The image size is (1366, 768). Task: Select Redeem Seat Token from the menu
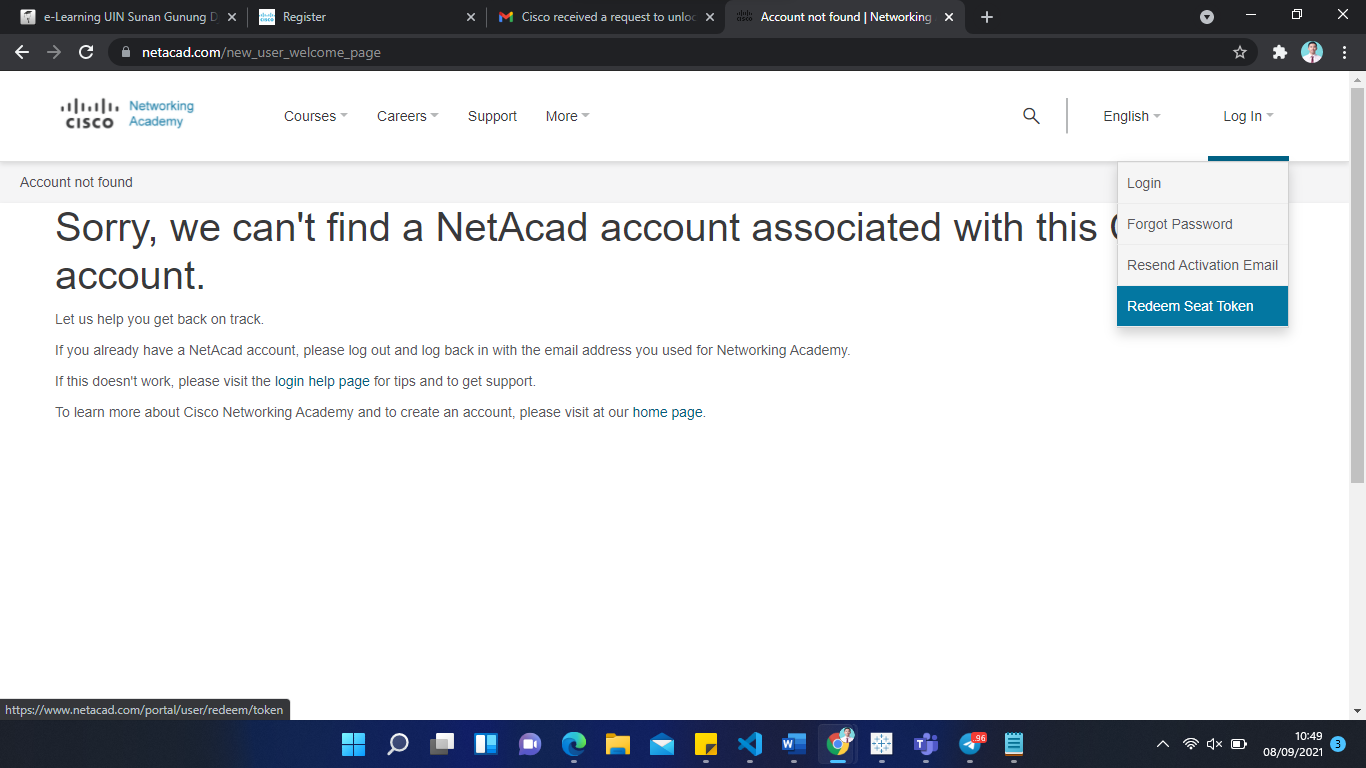1202,306
